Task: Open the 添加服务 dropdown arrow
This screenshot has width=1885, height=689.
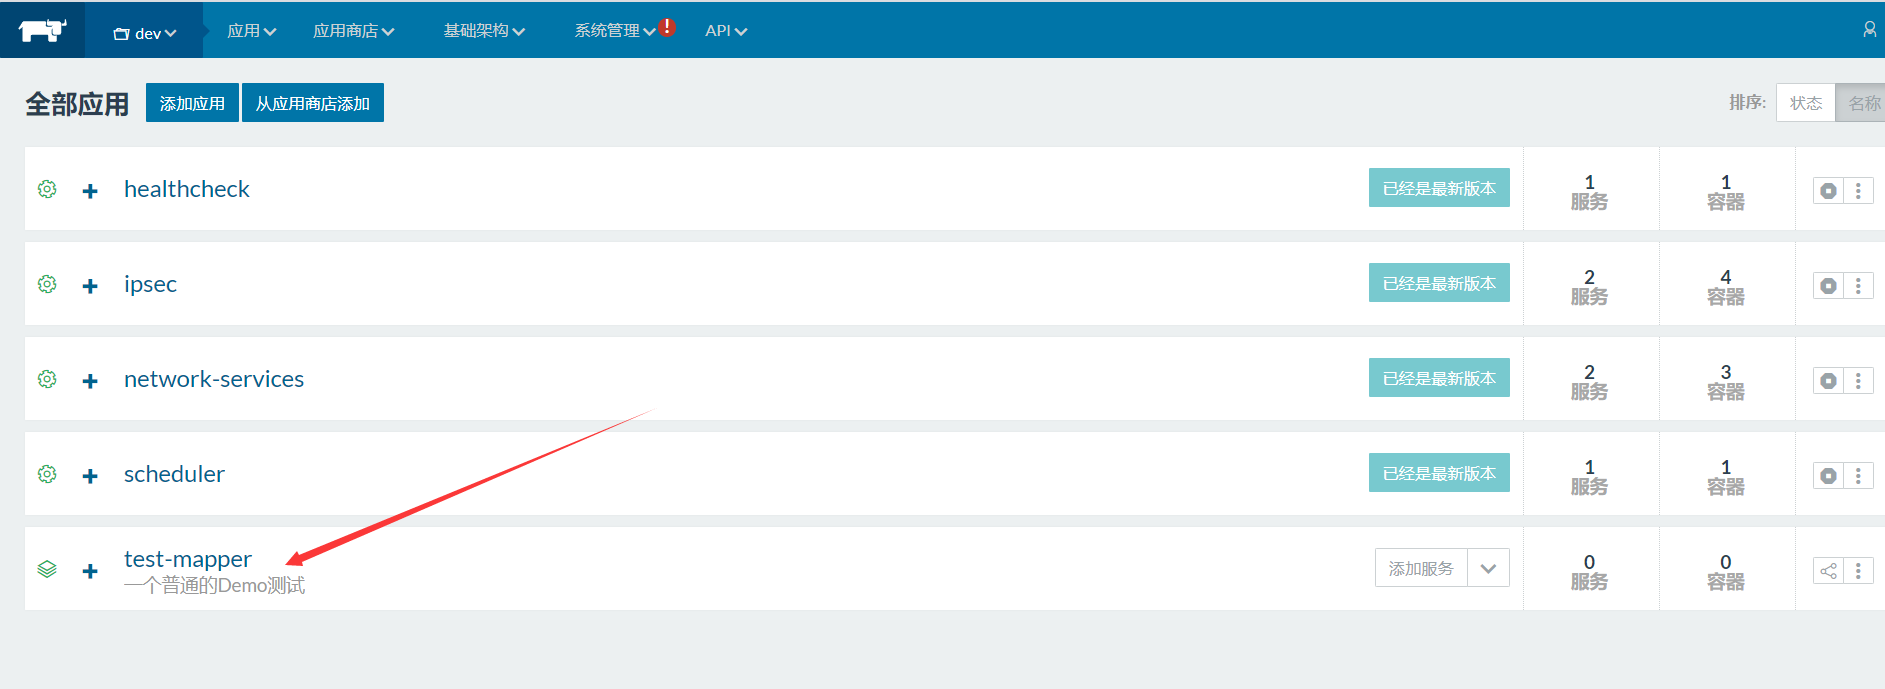Action: [x=1488, y=568]
